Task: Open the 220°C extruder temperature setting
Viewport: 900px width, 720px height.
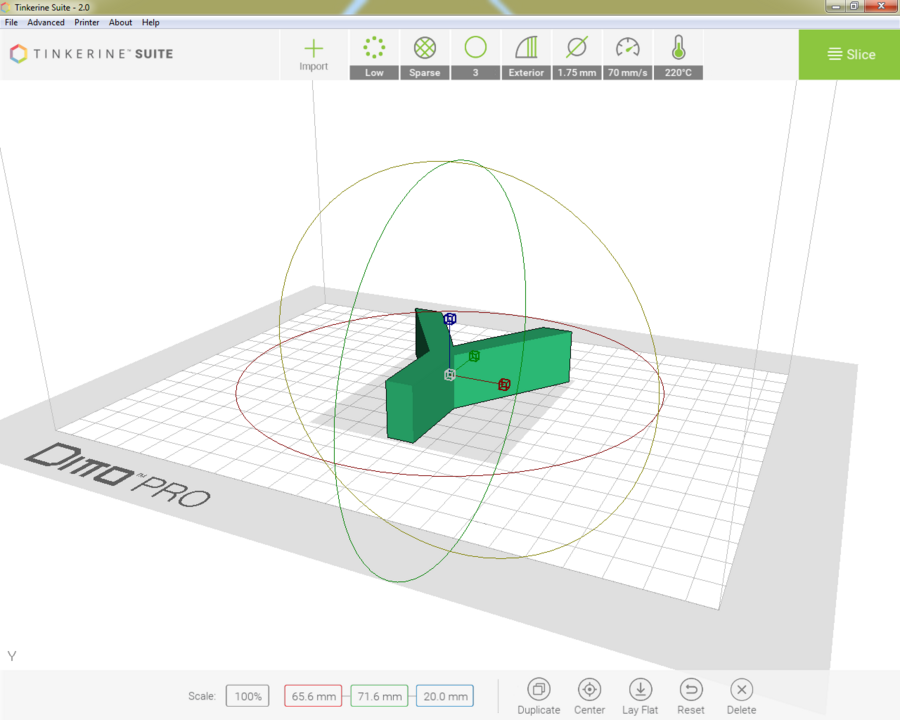Action: click(x=678, y=54)
